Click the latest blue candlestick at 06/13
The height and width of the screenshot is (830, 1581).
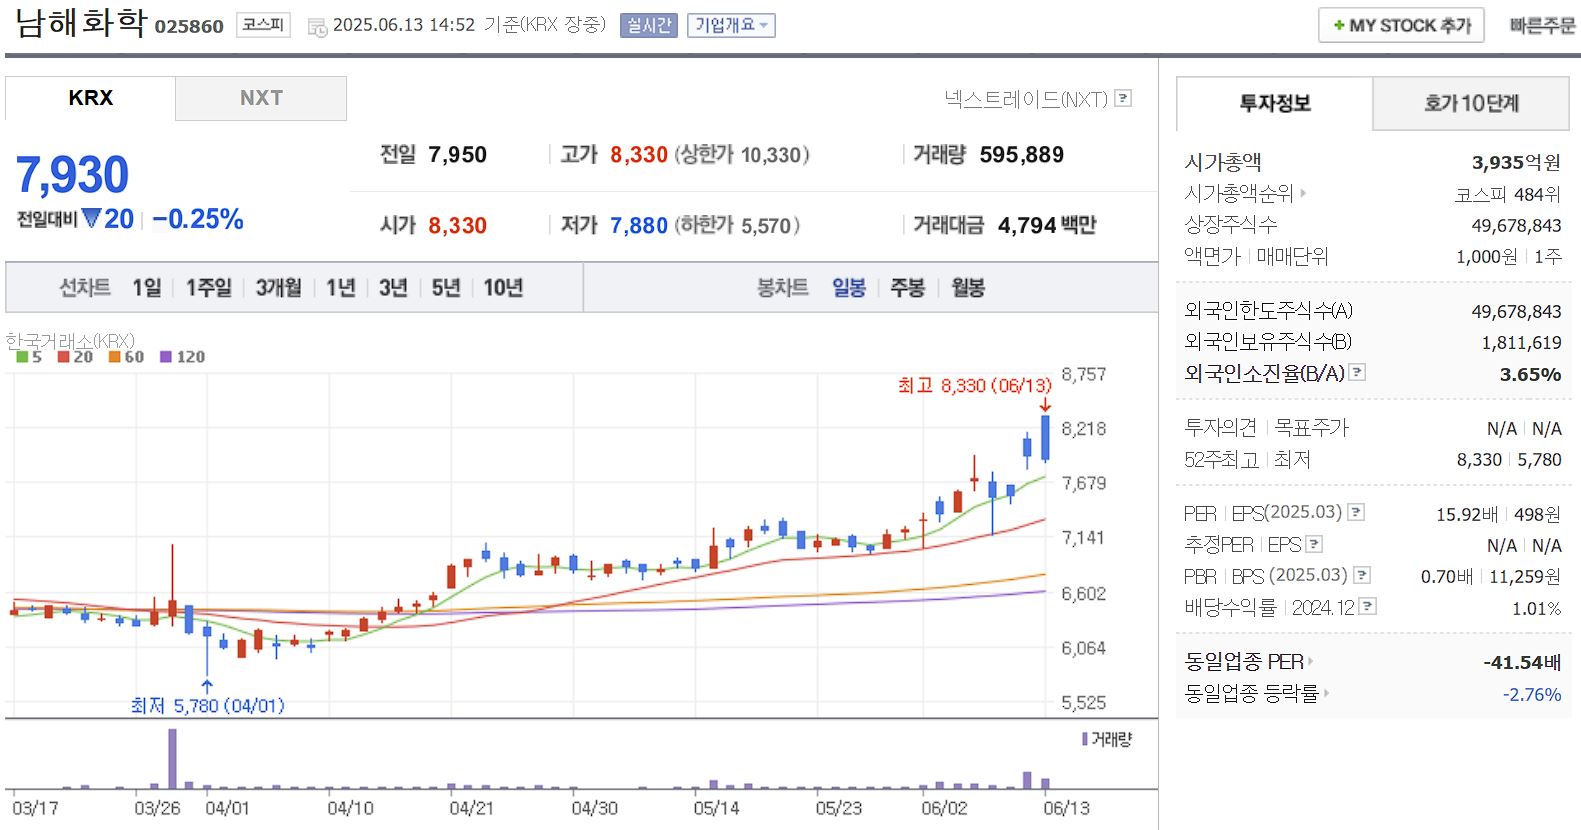[1045, 438]
